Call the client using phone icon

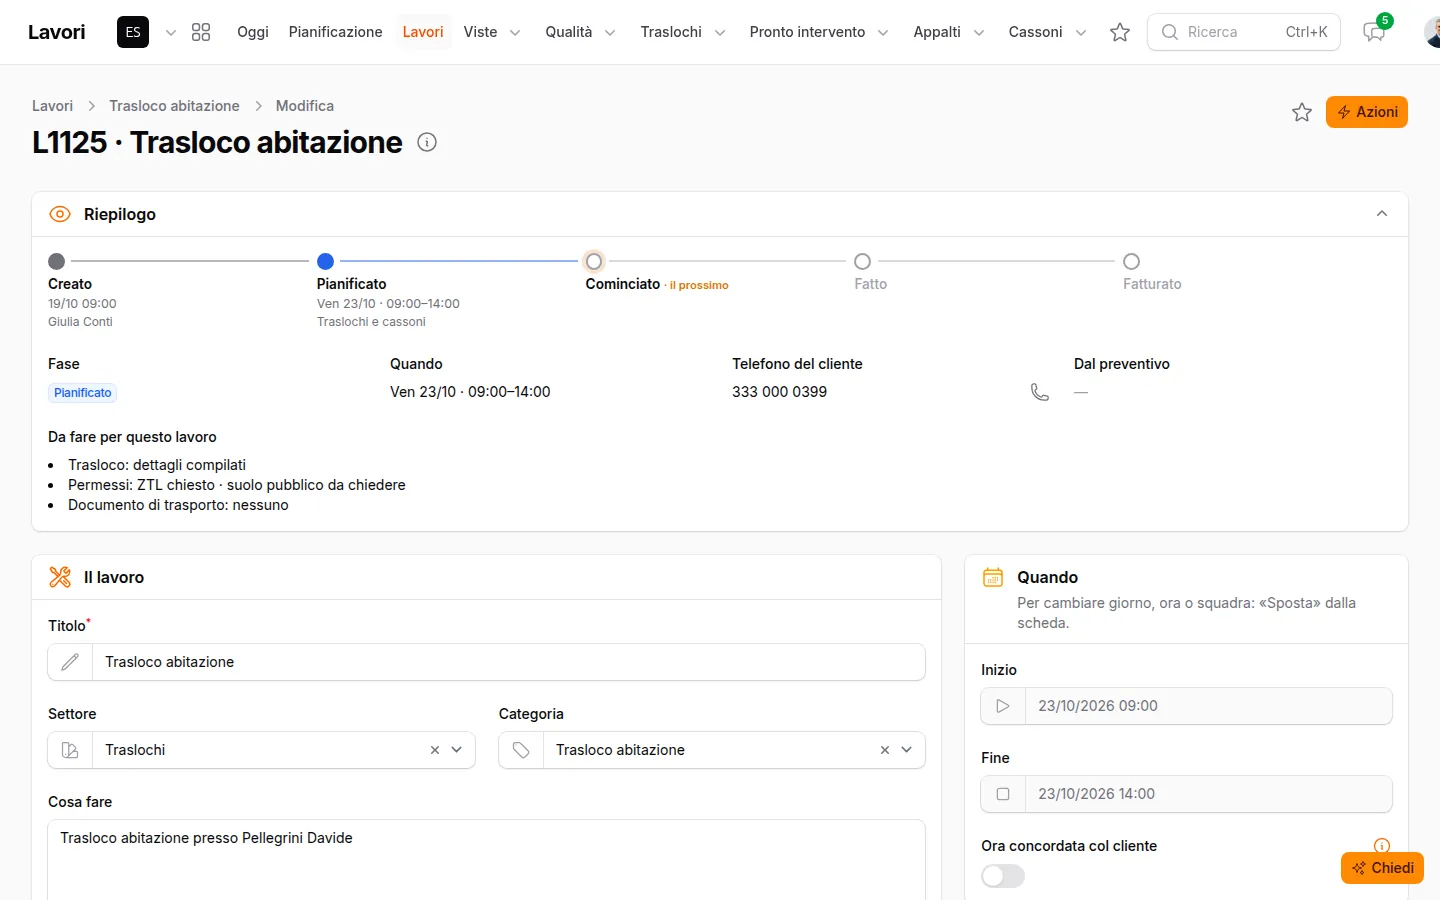point(1040,392)
